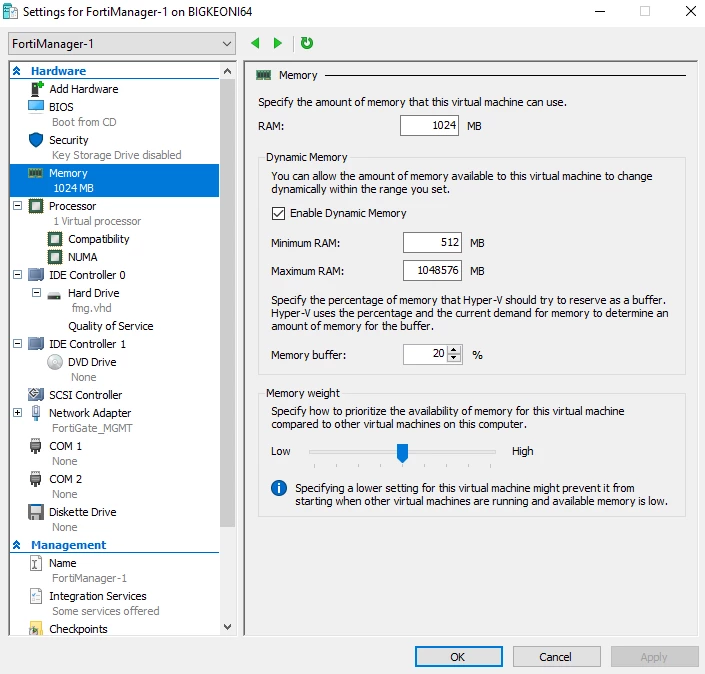Disable the Enable Dynamic Memory checkbox
Viewport: 705px width, 674px height.
278,213
